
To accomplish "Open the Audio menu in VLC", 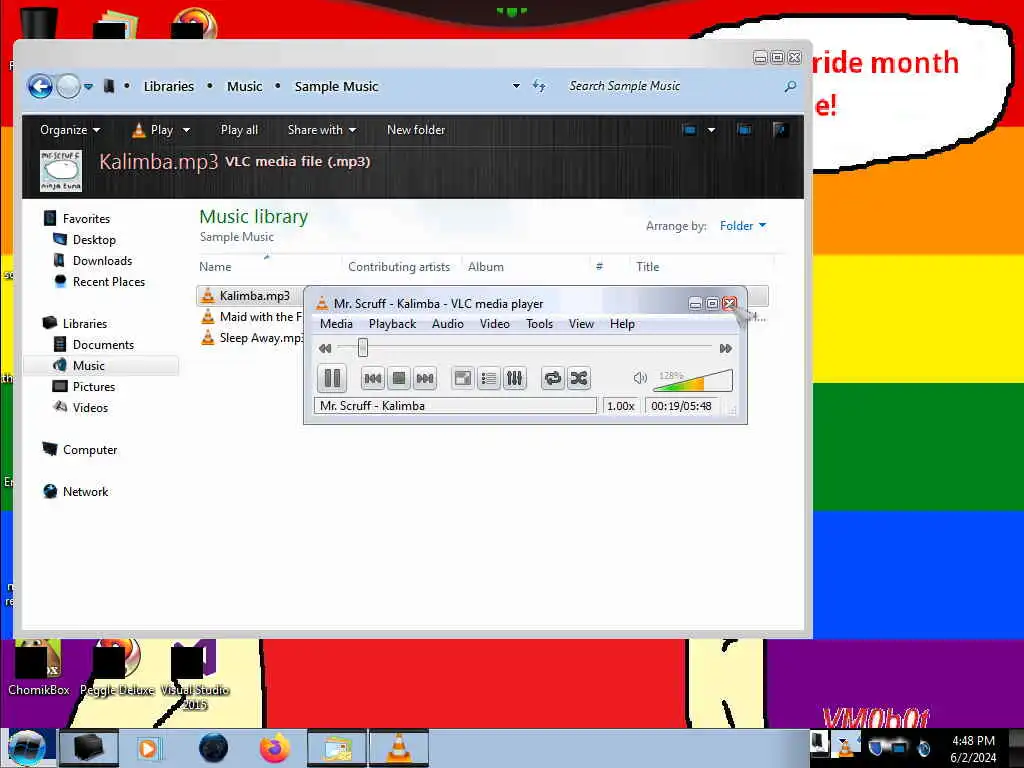I will coord(448,324).
